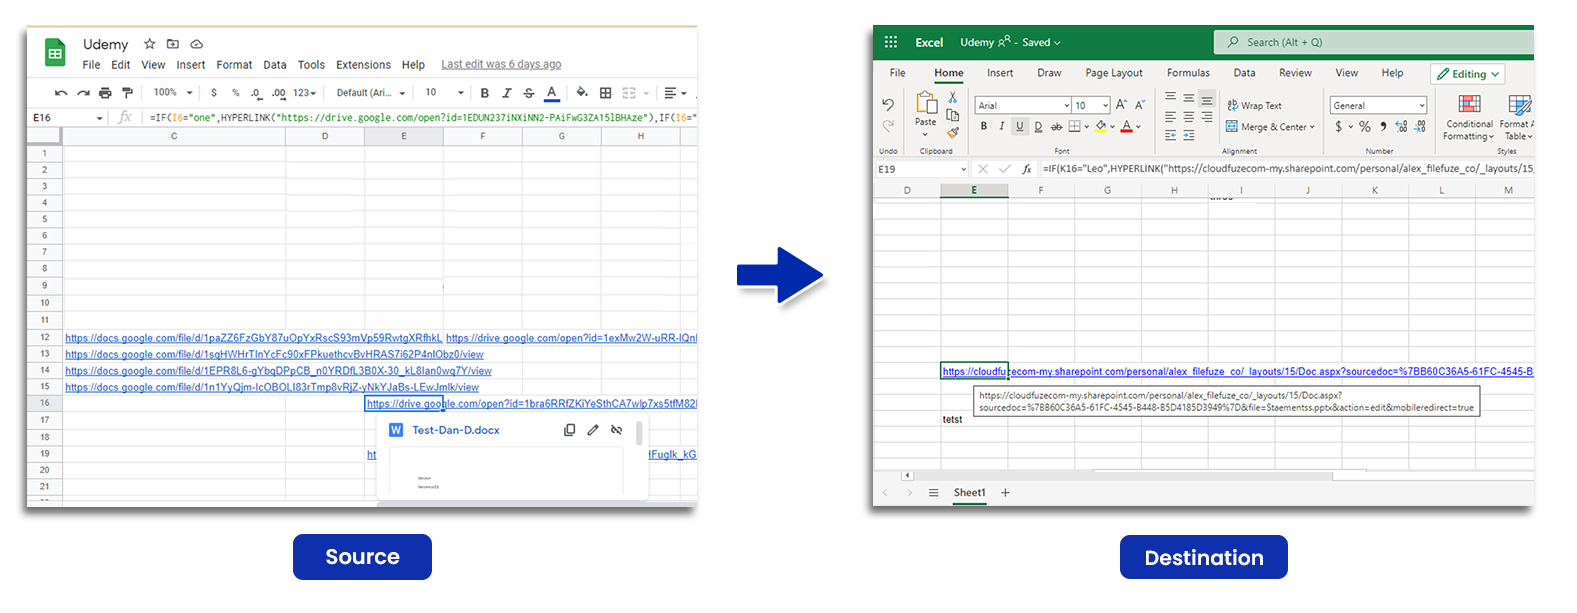
Task: Open the Format menu in Google Sheets
Action: pos(234,65)
